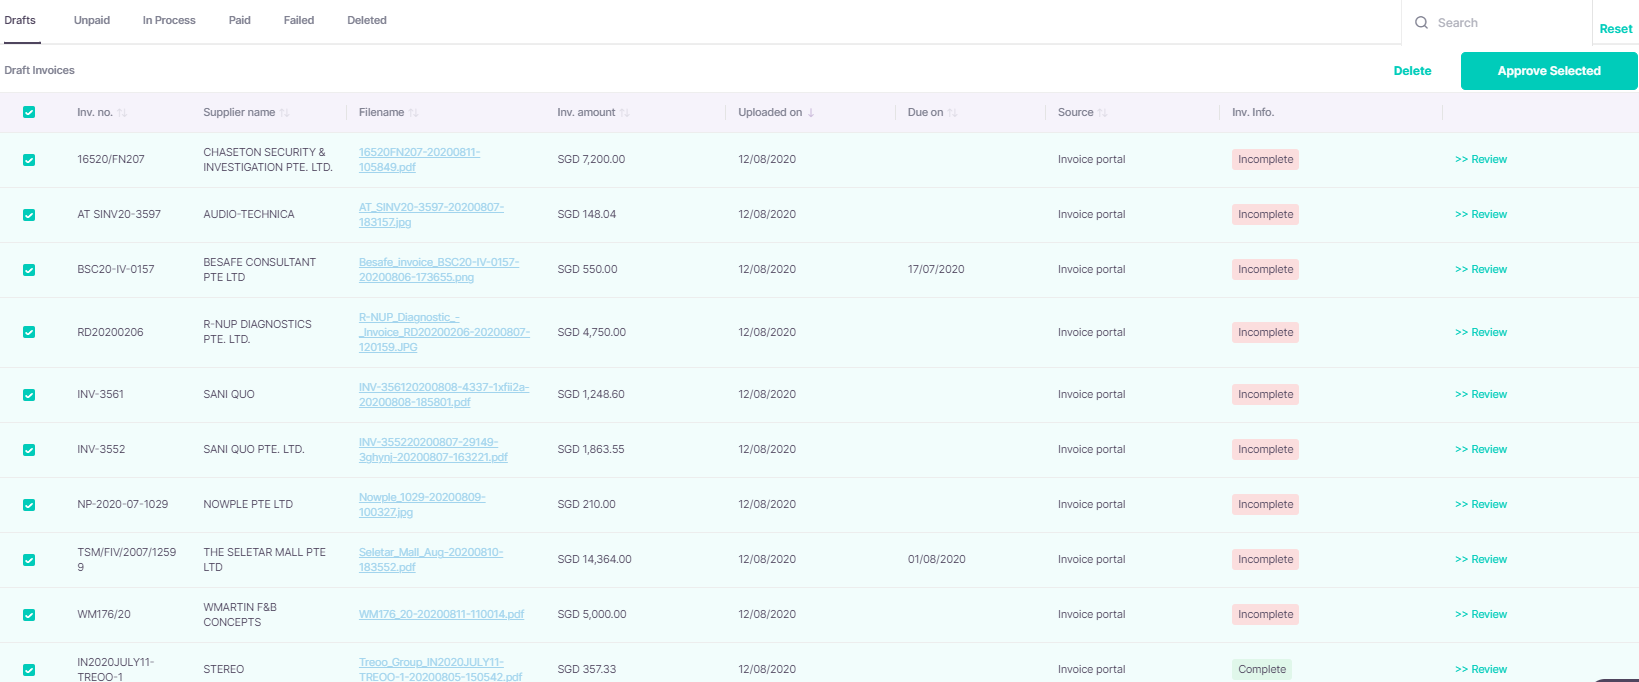Click the search magnifier icon
Screen dimensions: 1639x682
1421,23
